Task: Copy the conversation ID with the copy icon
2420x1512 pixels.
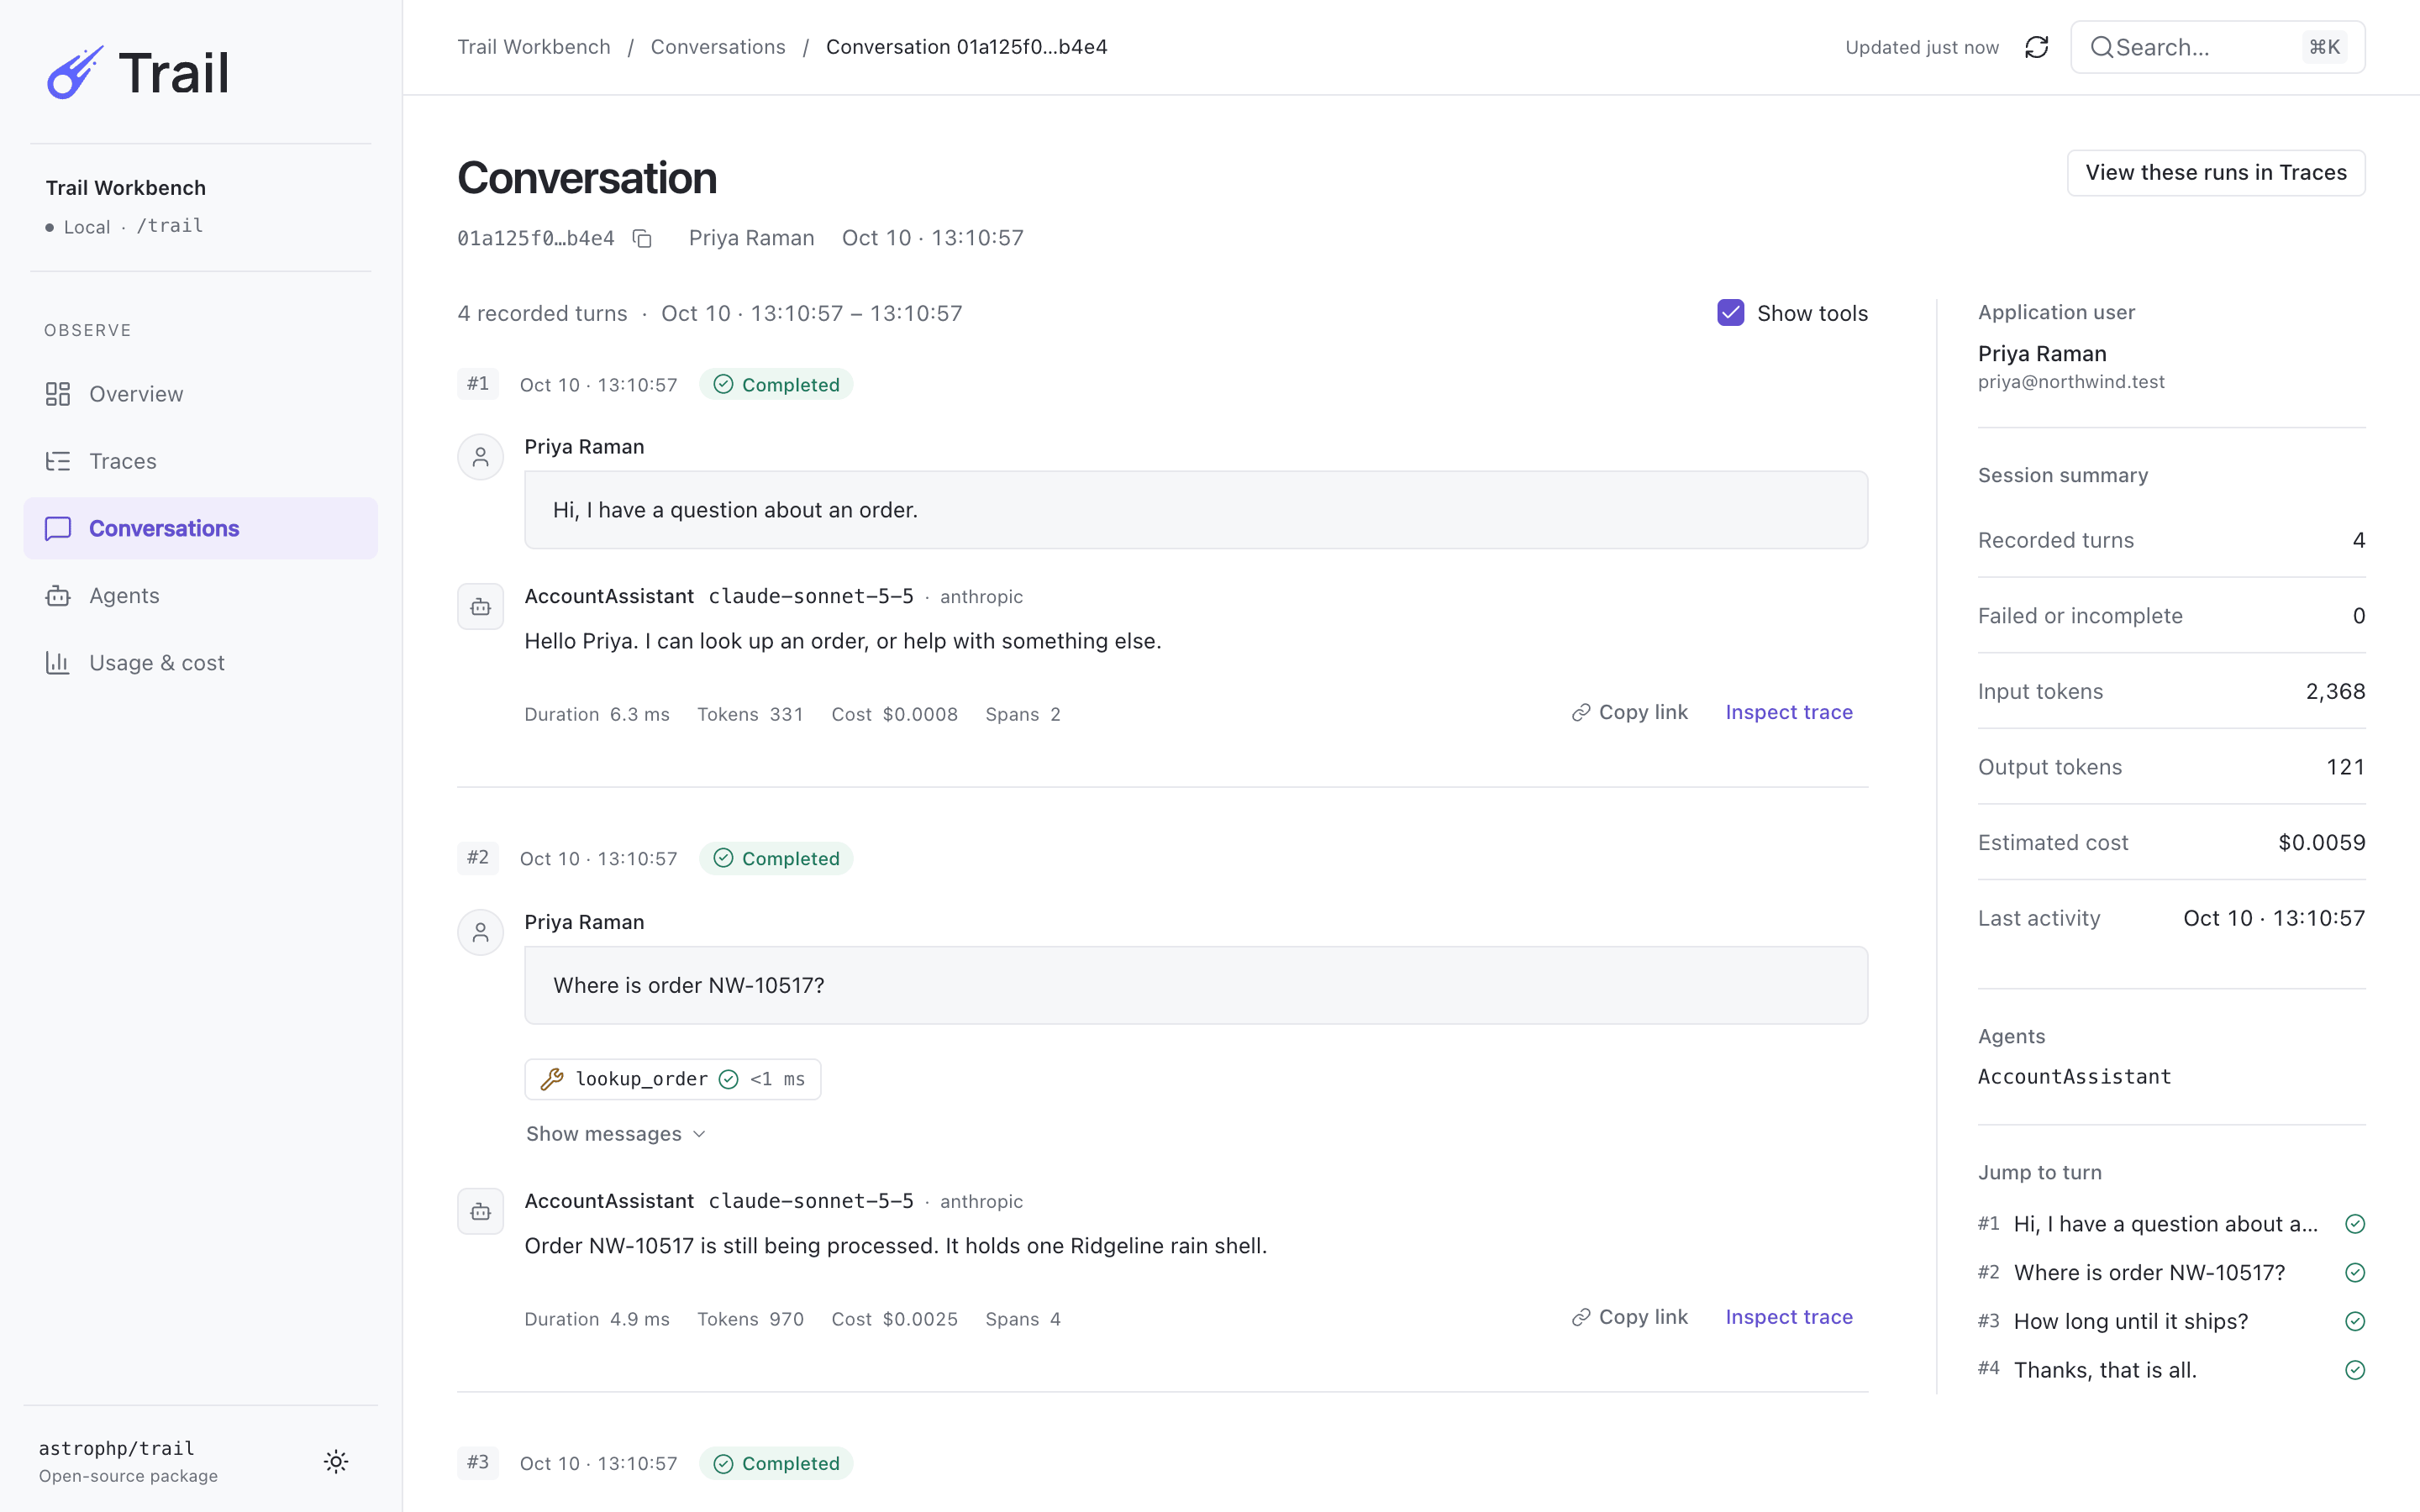Action: click(x=642, y=238)
